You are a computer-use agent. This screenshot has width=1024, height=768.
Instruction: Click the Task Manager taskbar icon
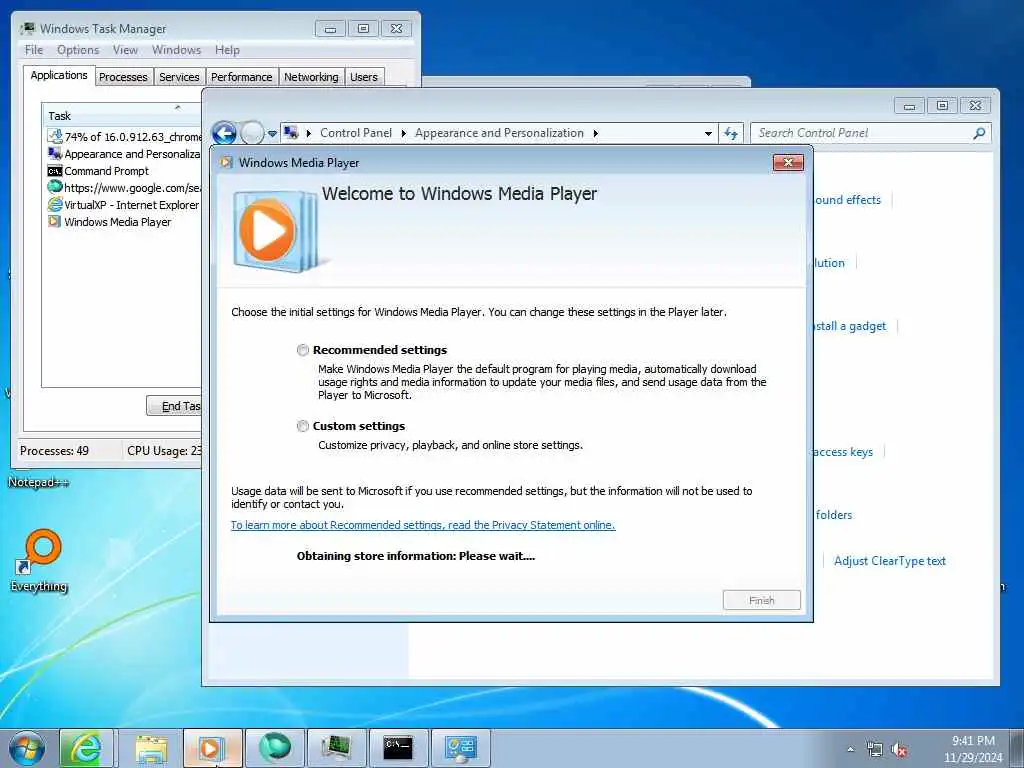pos(336,748)
